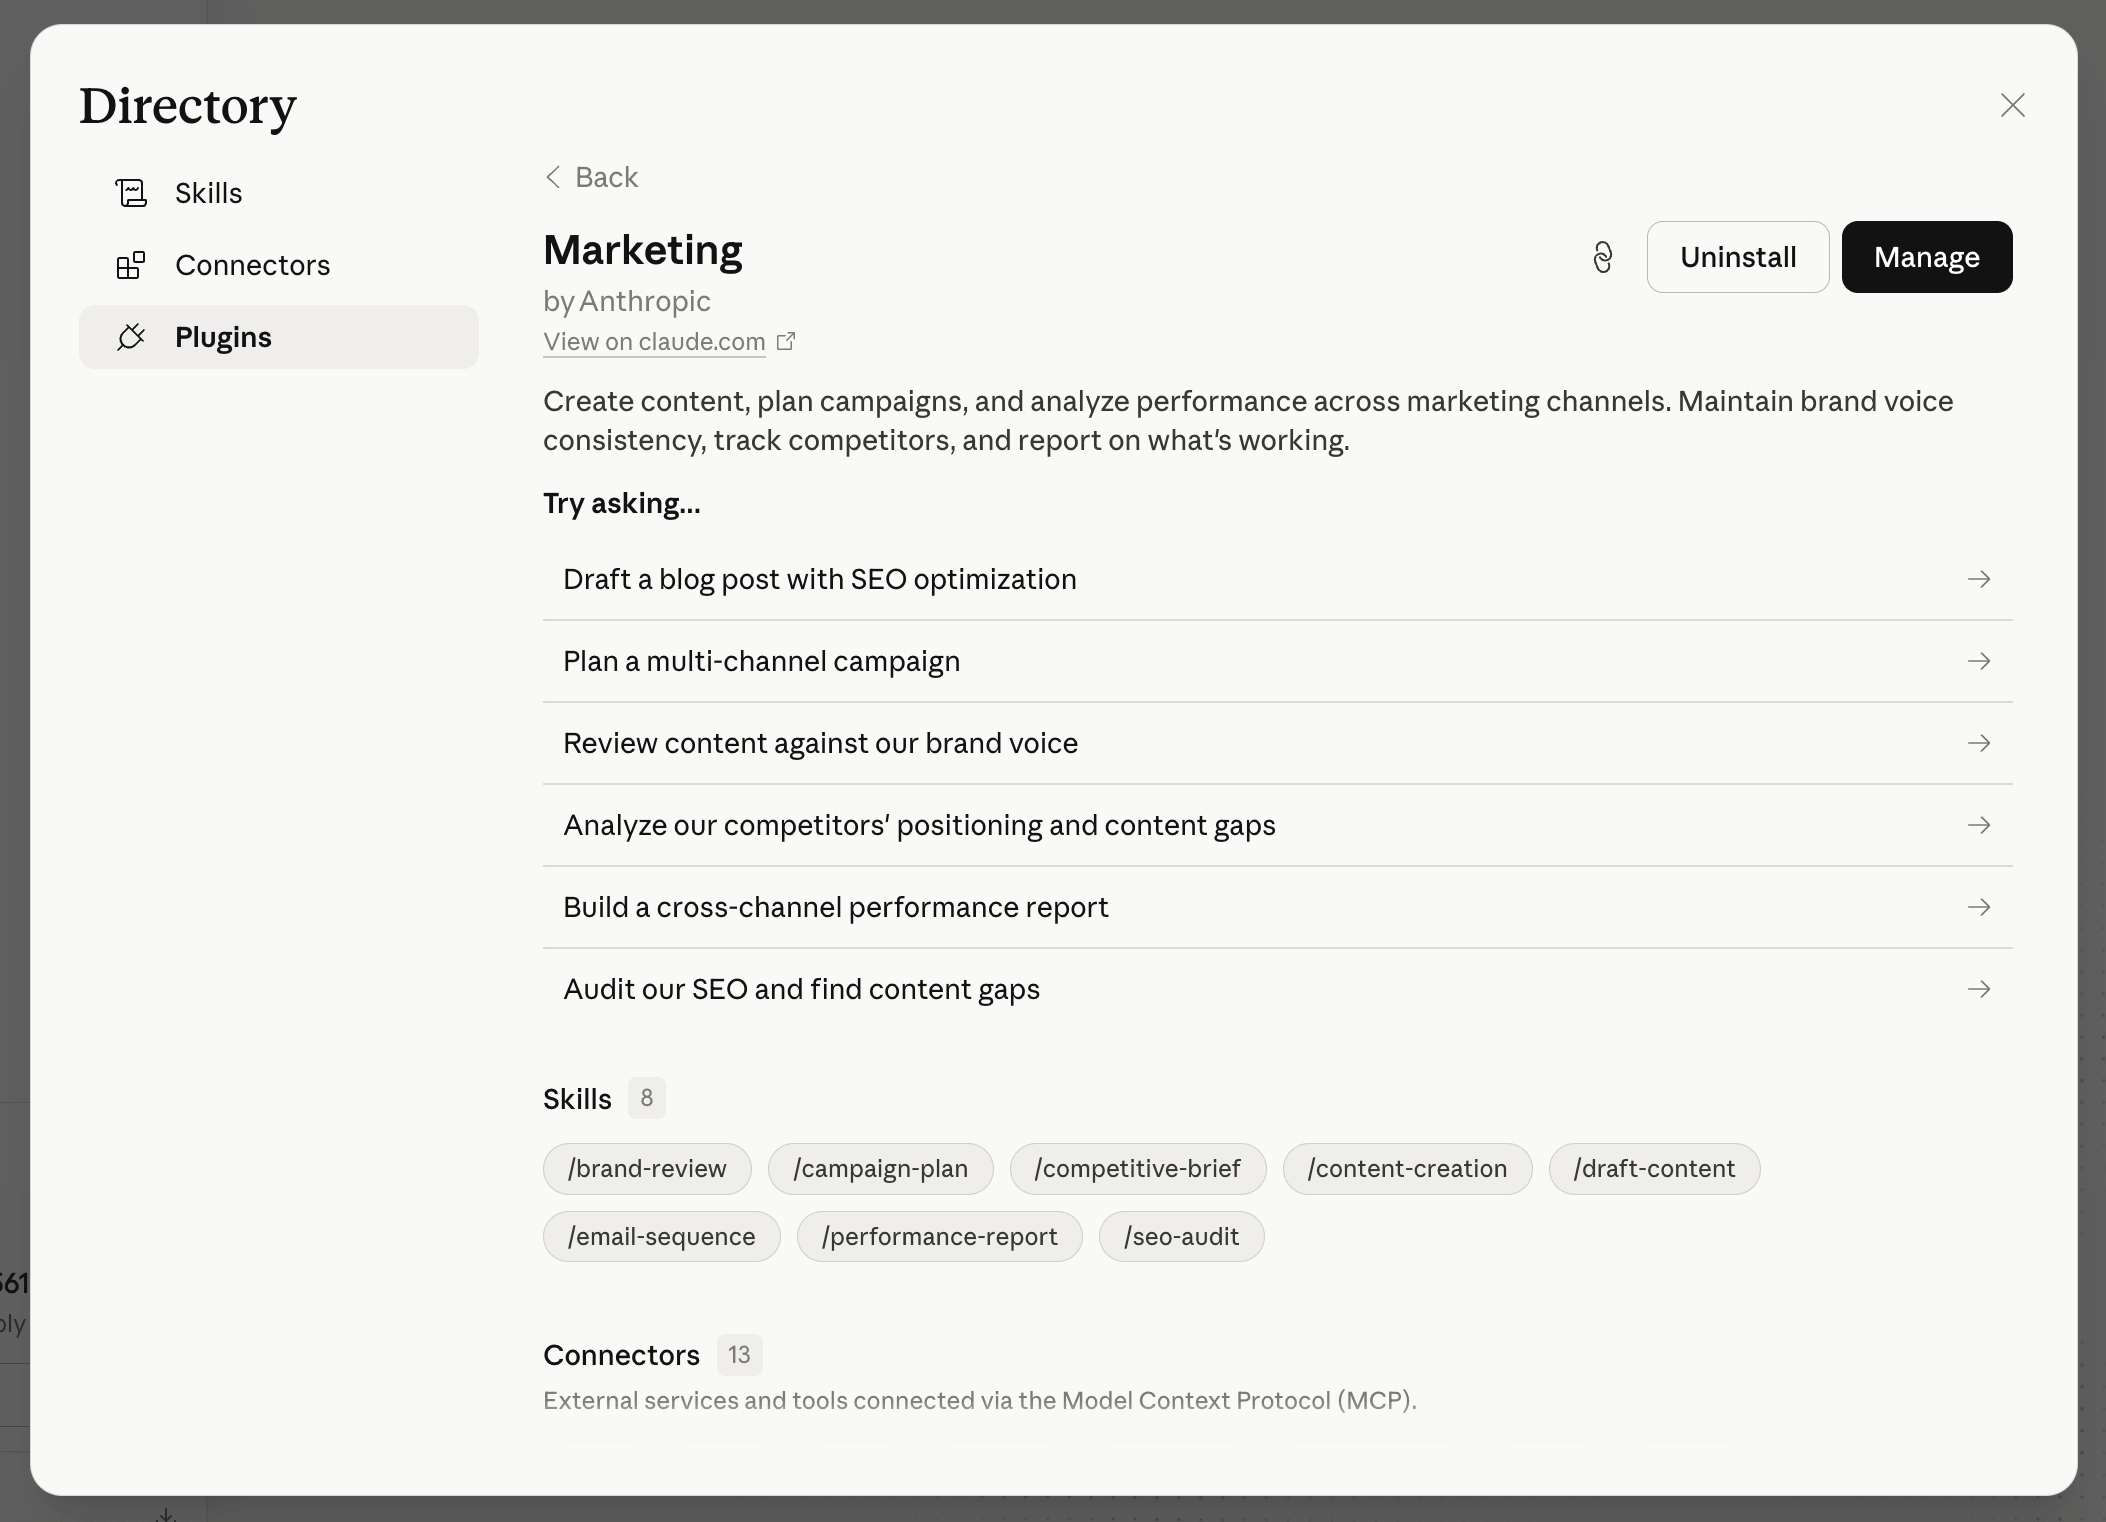Open View on claude.com link

pyautogui.click(x=654, y=341)
